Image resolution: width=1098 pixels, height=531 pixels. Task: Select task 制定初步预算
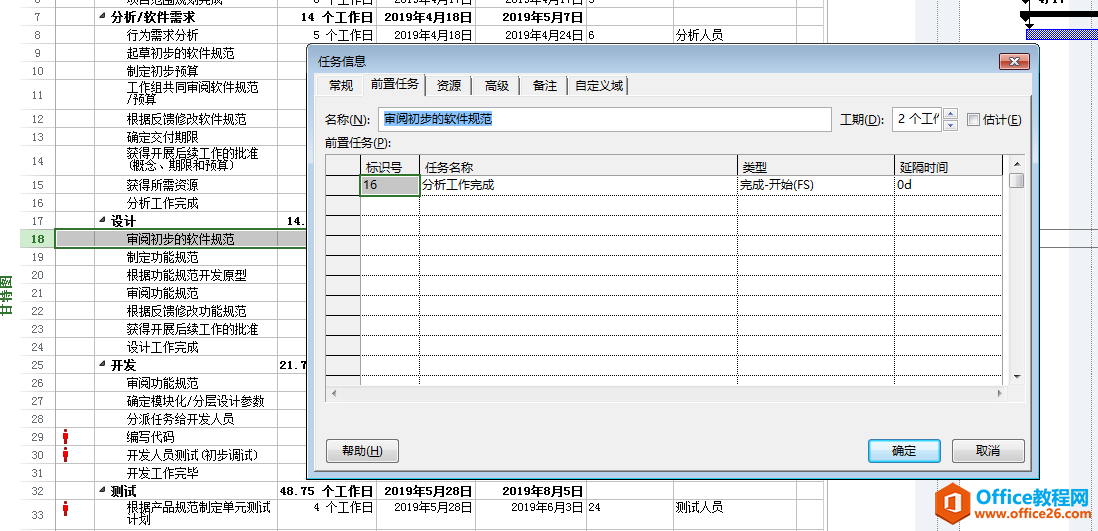(162, 71)
